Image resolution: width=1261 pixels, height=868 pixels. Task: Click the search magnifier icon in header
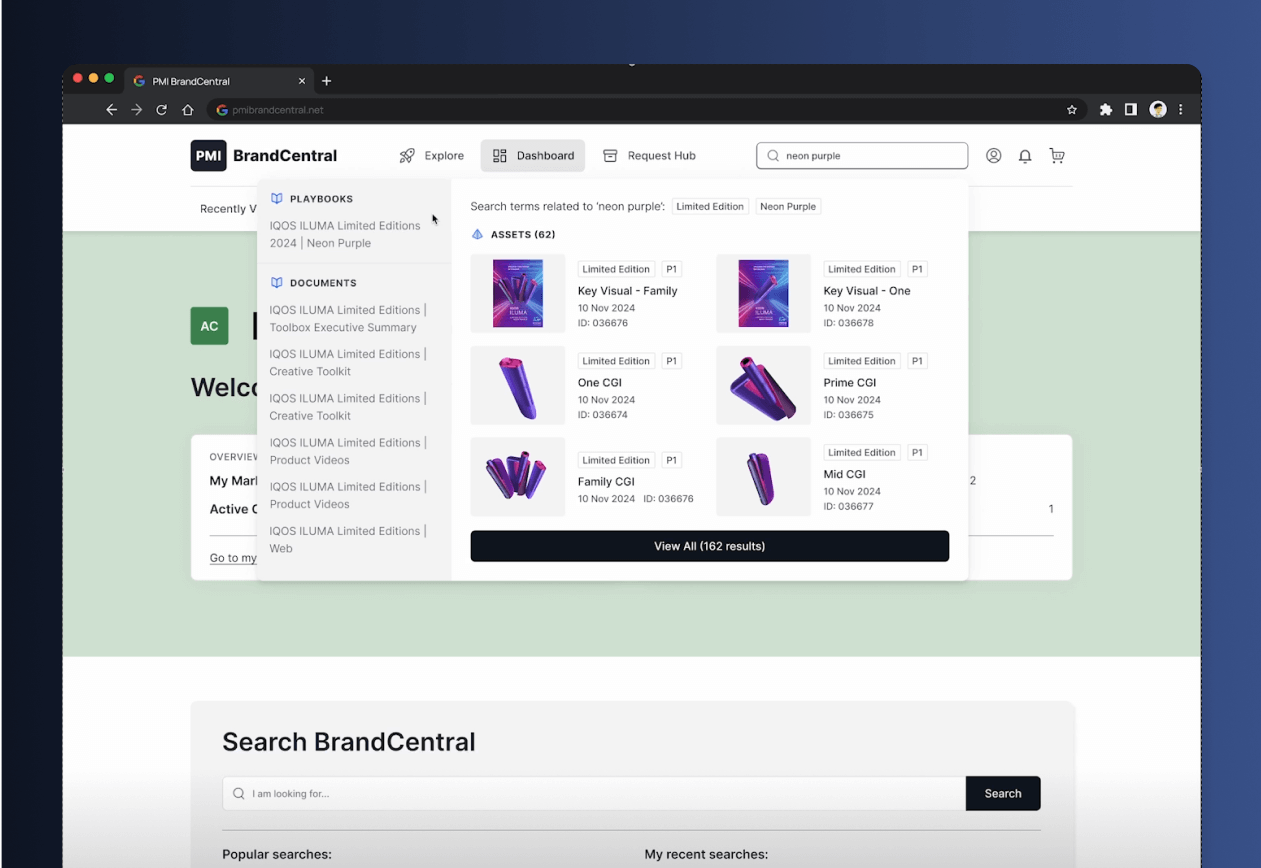(773, 156)
